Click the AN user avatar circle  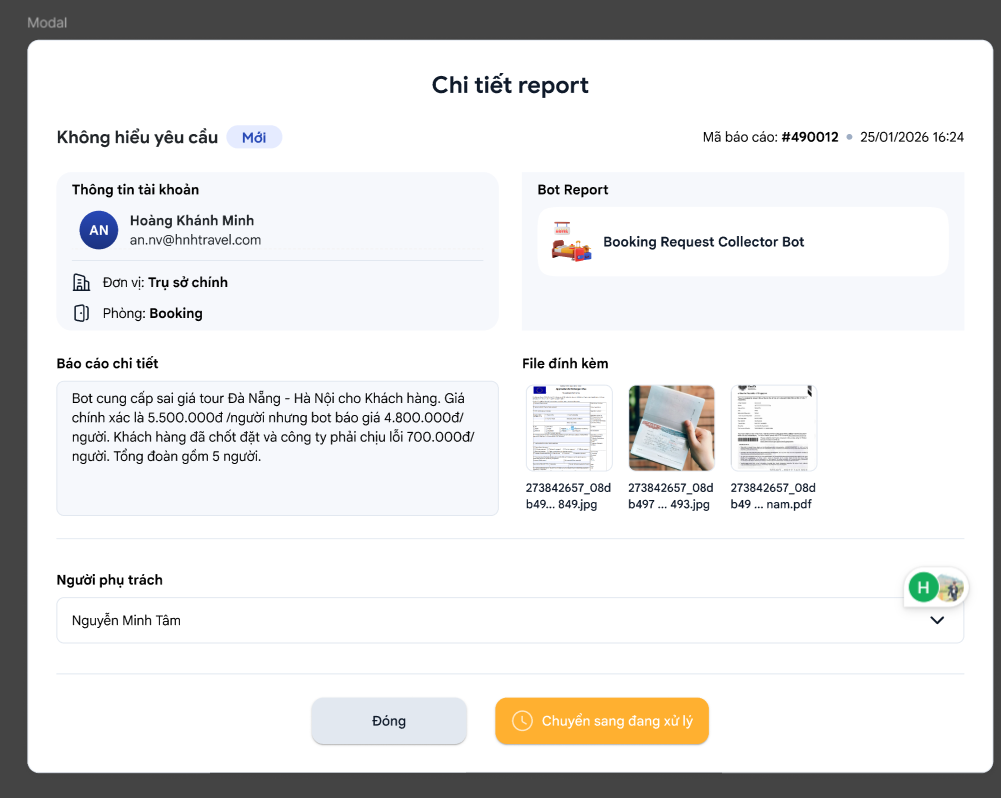[x=99, y=230]
